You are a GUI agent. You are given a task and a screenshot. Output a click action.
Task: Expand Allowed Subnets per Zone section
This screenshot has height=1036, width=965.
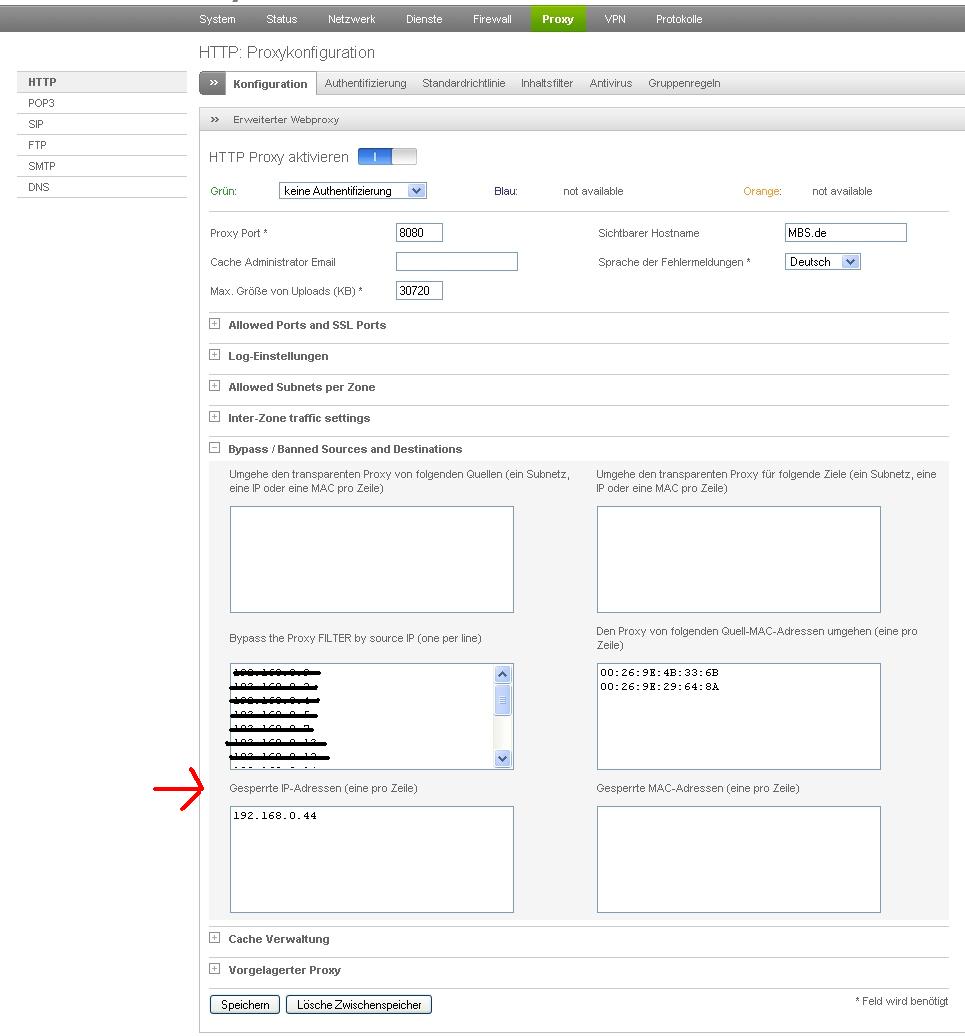(215, 387)
